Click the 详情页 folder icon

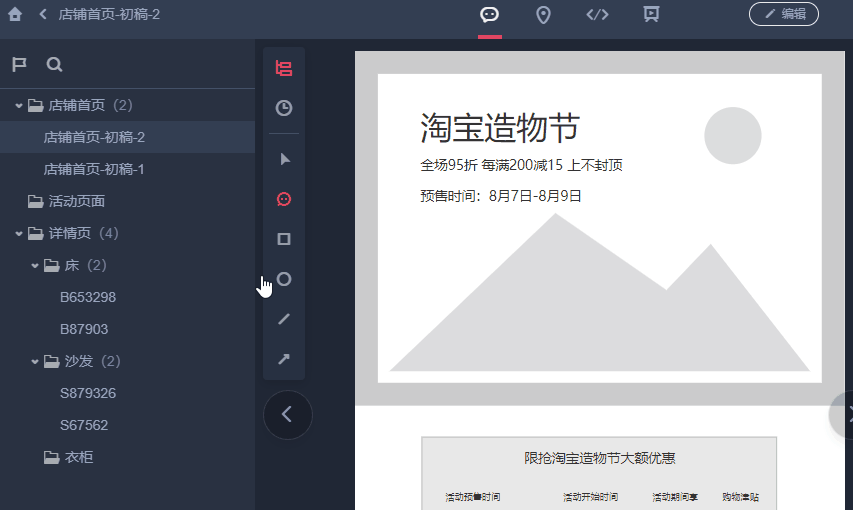(35, 233)
